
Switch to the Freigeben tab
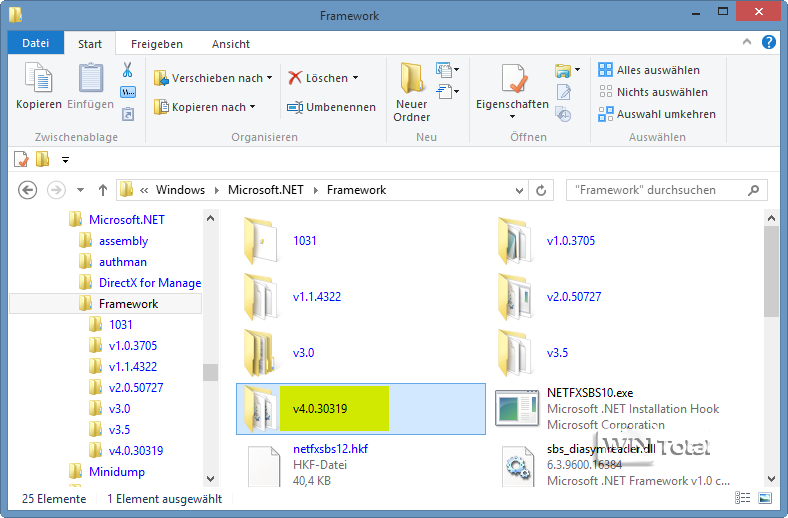[157, 44]
